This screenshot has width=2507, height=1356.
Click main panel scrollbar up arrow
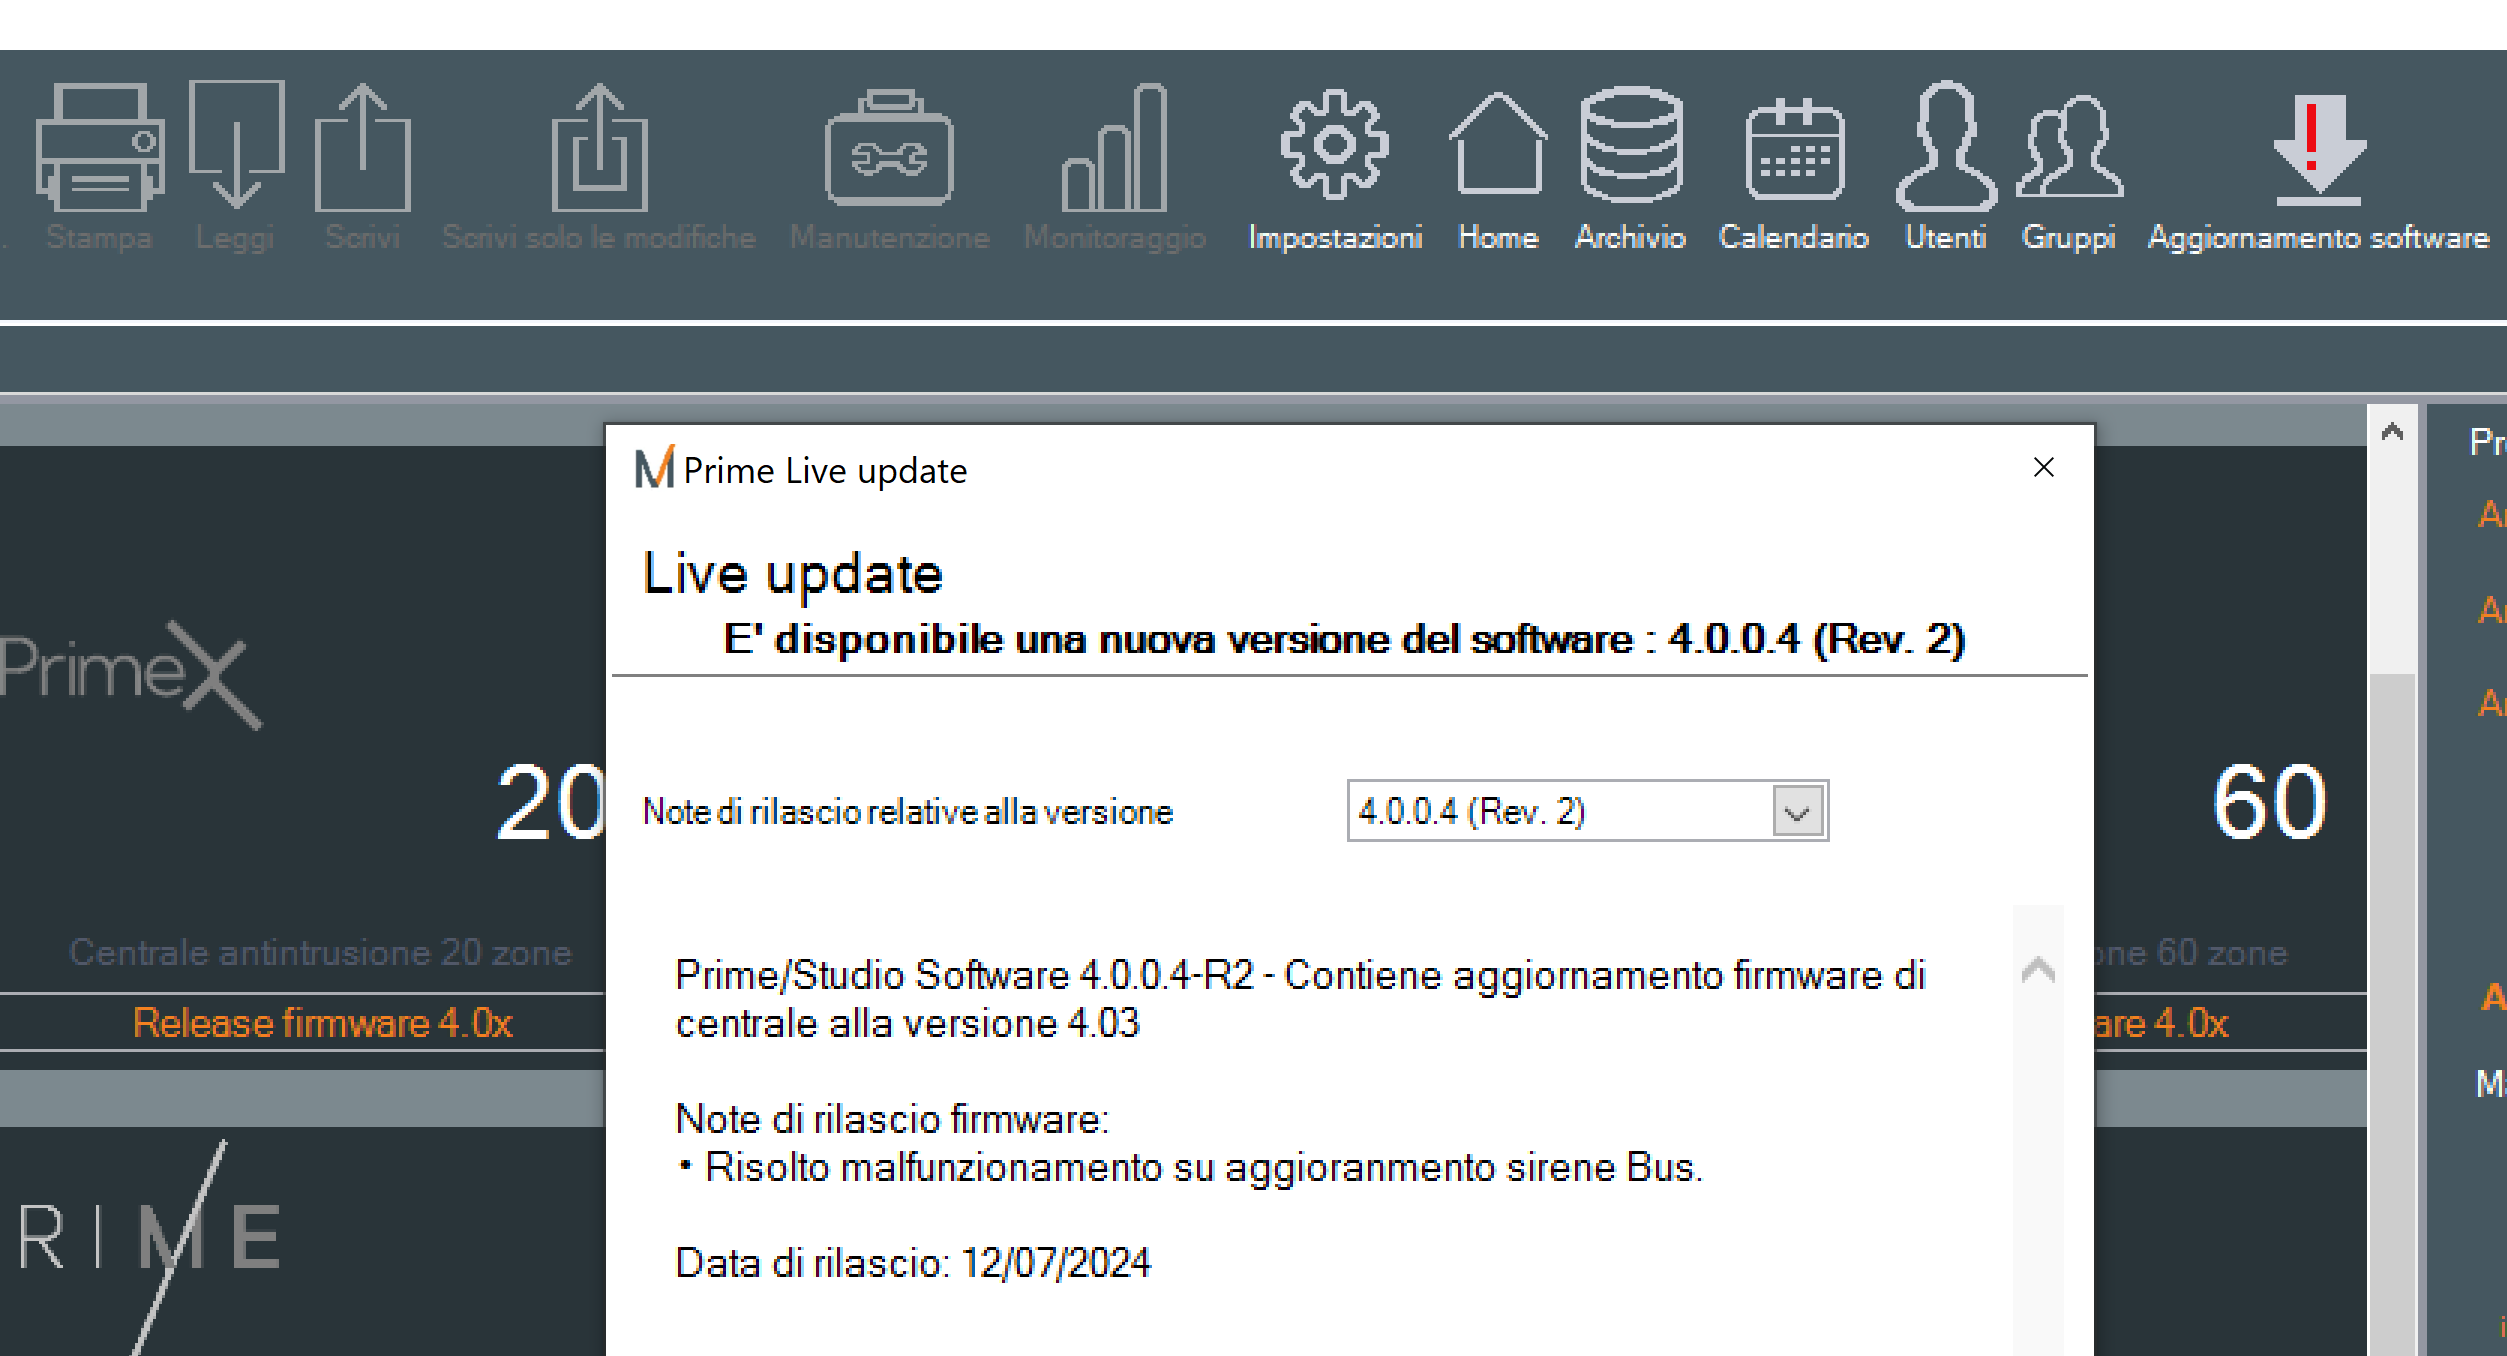(2392, 432)
